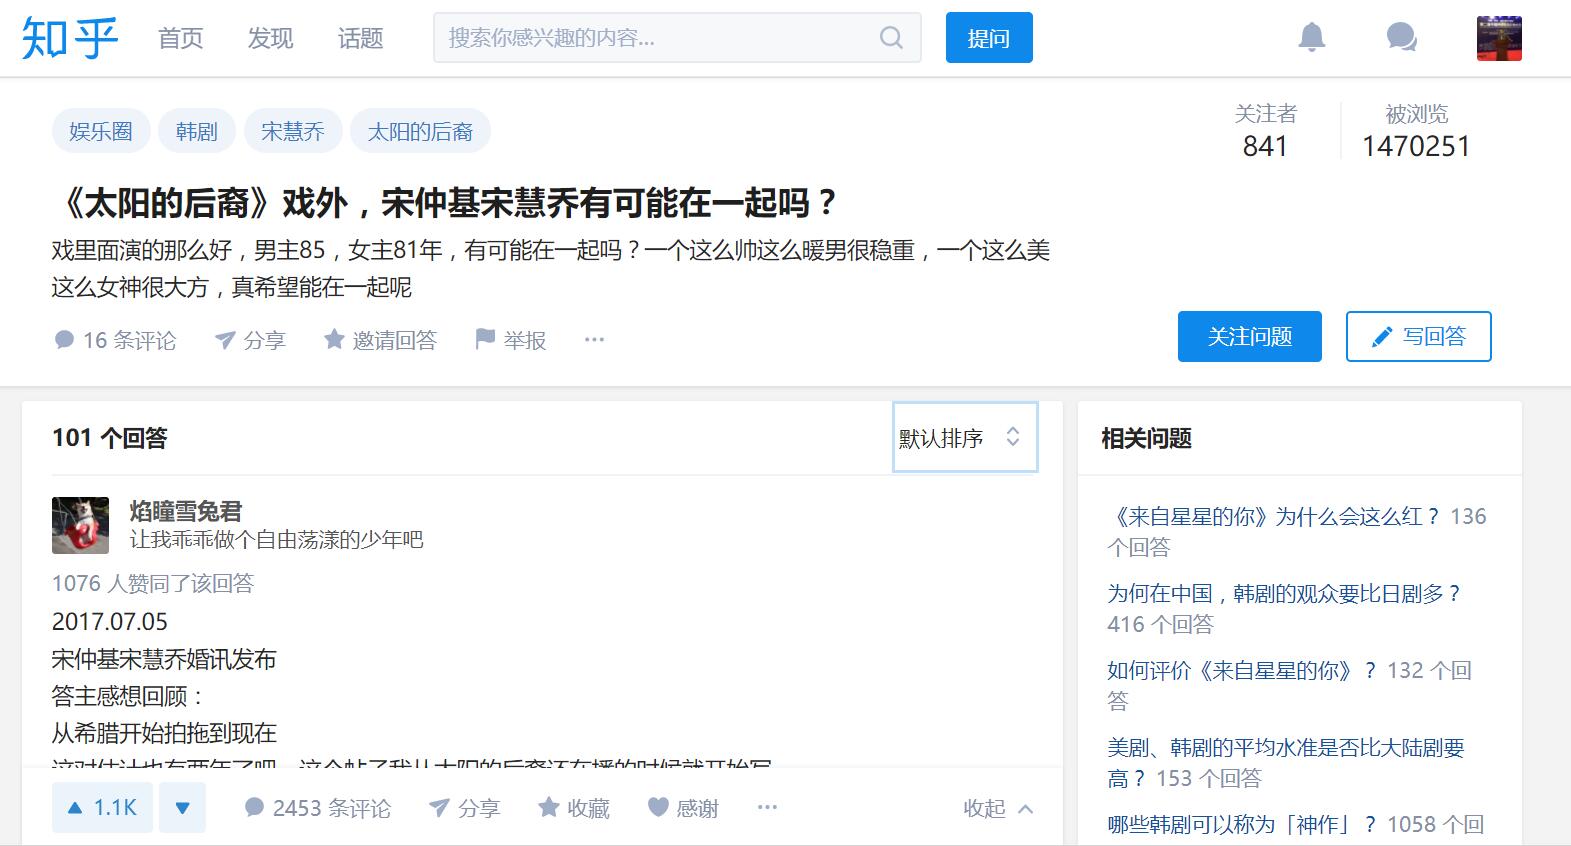This screenshot has width=1571, height=846.
Task: Click the line 宋仲基宋慧乔婚讯发布
Action: [164, 659]
